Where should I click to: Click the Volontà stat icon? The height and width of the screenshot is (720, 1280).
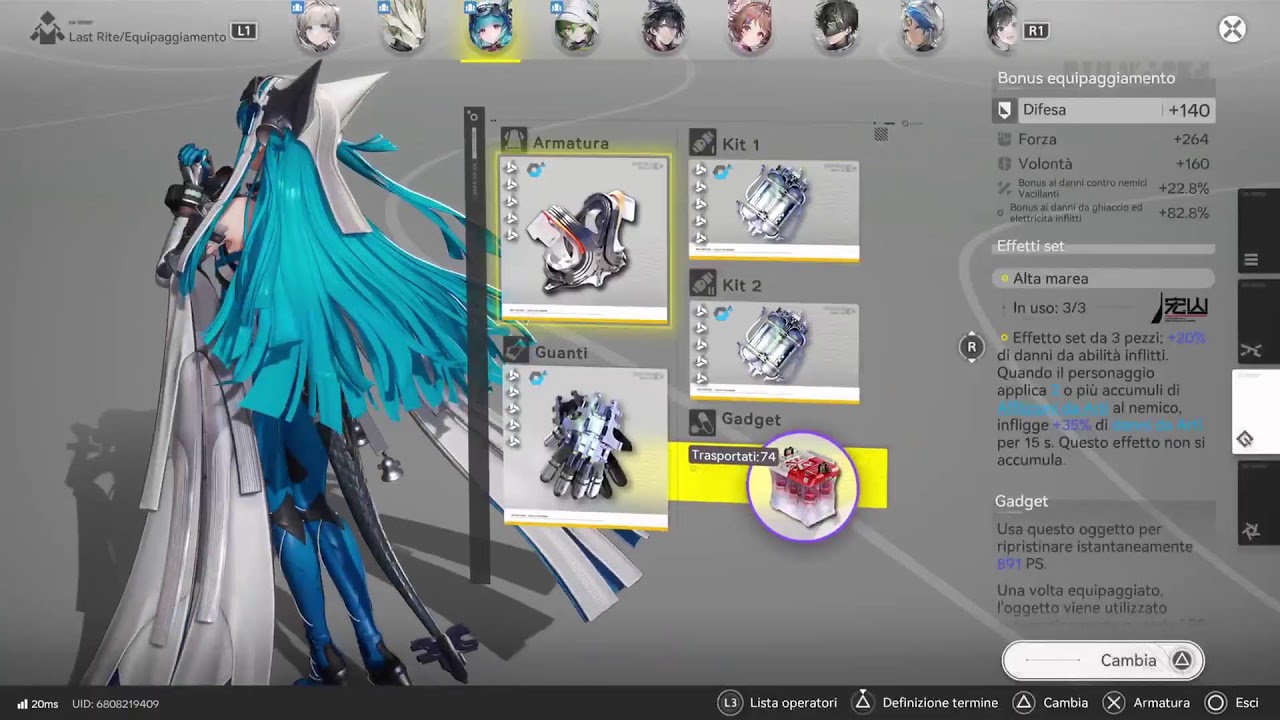pyautogui.click(x=1005, y=163)
